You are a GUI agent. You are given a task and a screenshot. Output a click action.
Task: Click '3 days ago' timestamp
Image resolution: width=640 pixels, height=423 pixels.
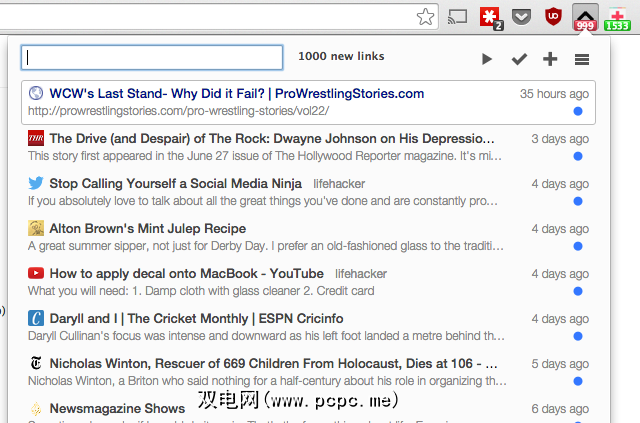point(560,139)
